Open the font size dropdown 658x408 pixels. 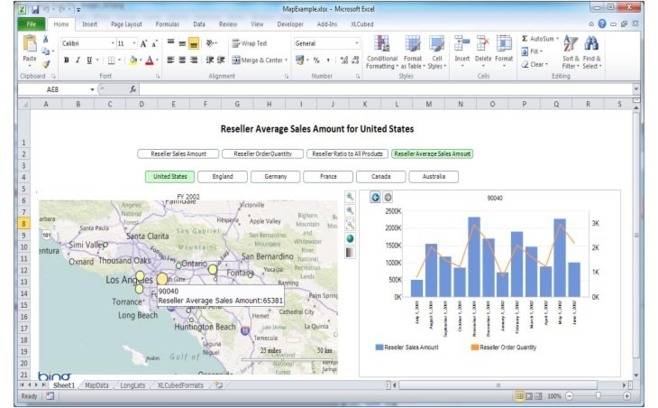134,43
